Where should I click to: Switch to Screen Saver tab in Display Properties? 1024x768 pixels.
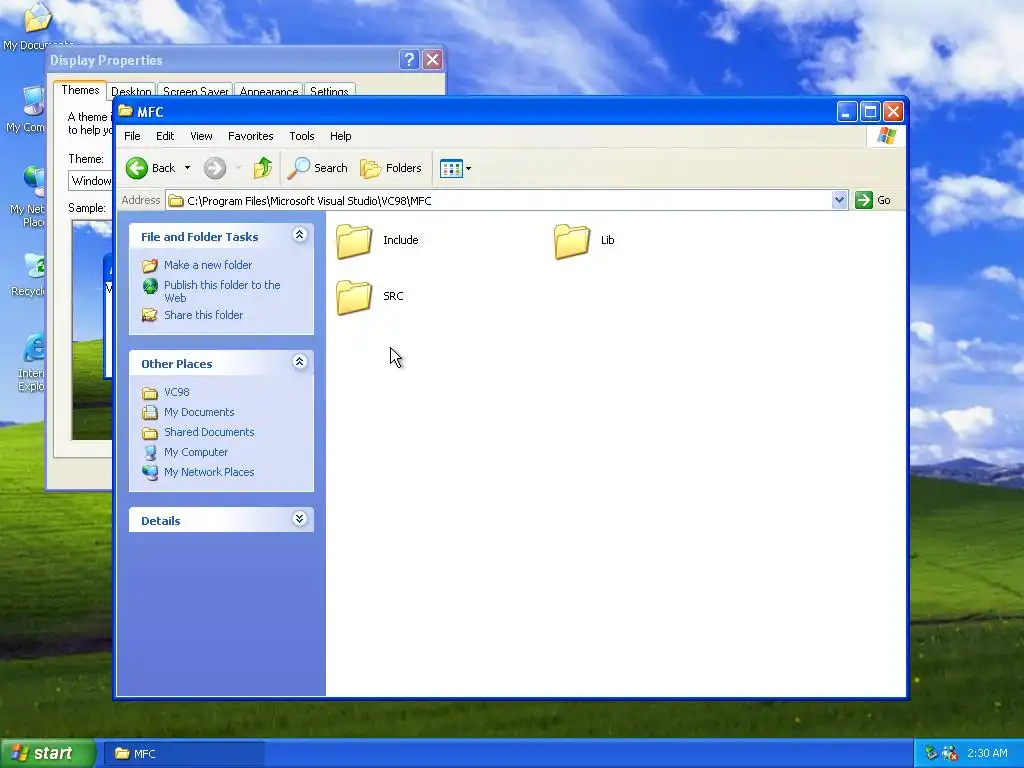pyautogui.click(x=195, y=91)
